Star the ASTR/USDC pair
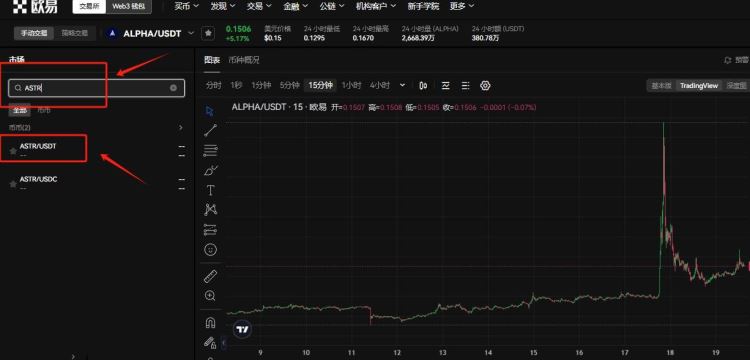Image resolution: width=750 pixels, height=360 pixels. (13, 184)
